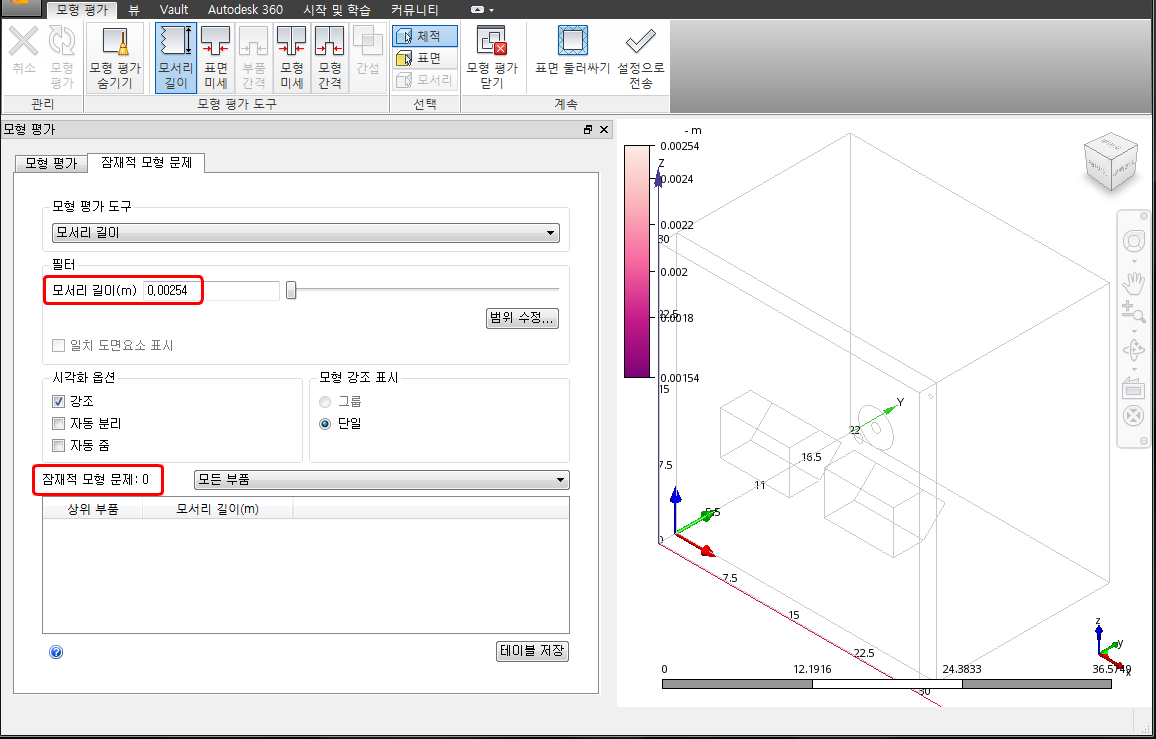Click the 테이블 저장 button
The width and height of the screenshot is (1156, 739).
[x=532, y=651]
